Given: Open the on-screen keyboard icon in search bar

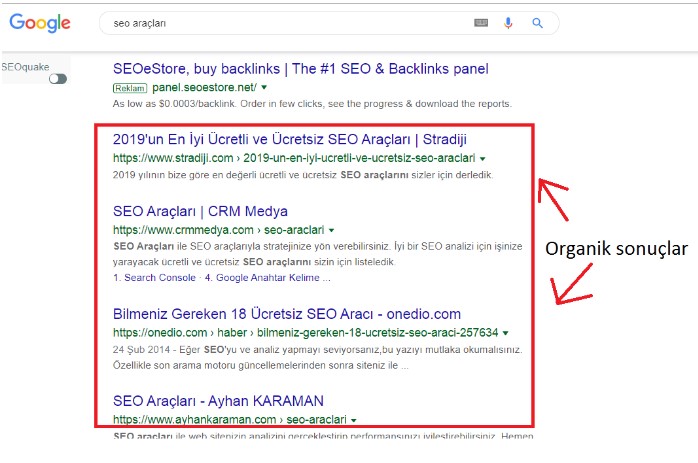Looking at the screenshot, I should coord(481,23).
